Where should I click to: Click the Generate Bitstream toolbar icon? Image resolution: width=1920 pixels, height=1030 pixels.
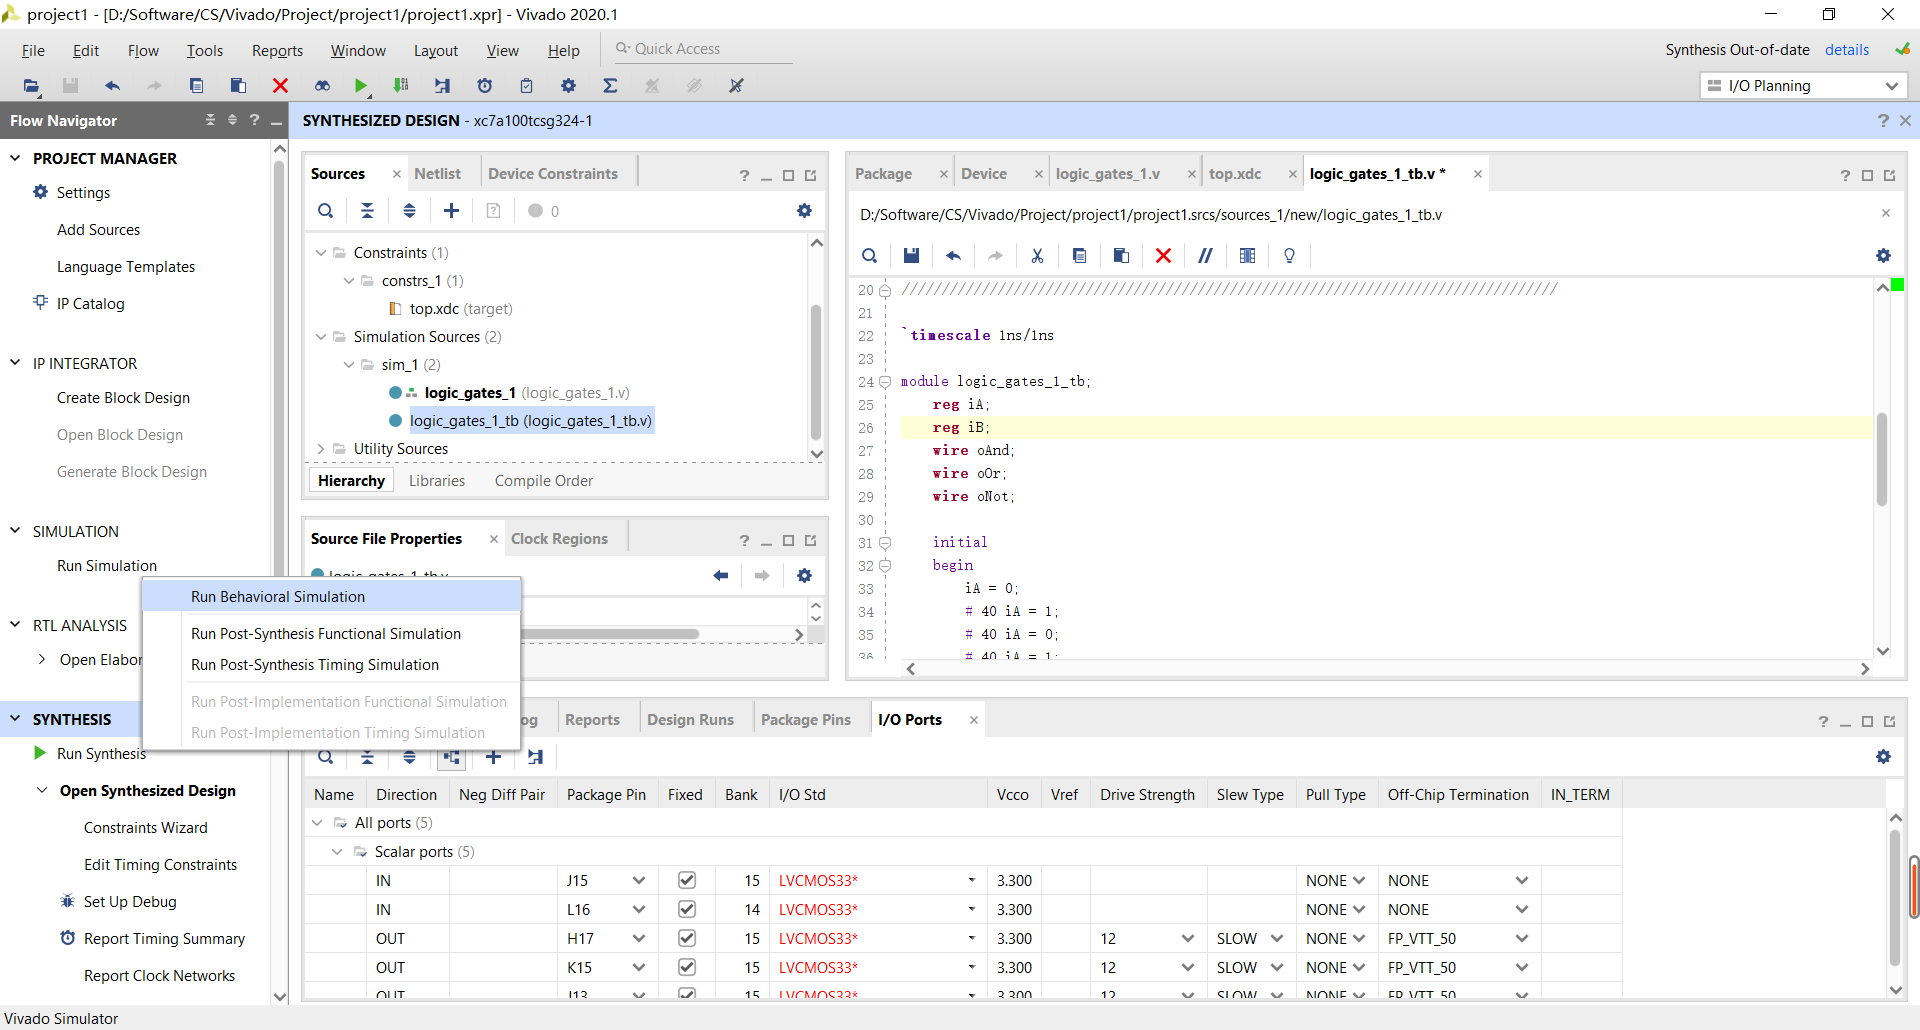point(401,86)
